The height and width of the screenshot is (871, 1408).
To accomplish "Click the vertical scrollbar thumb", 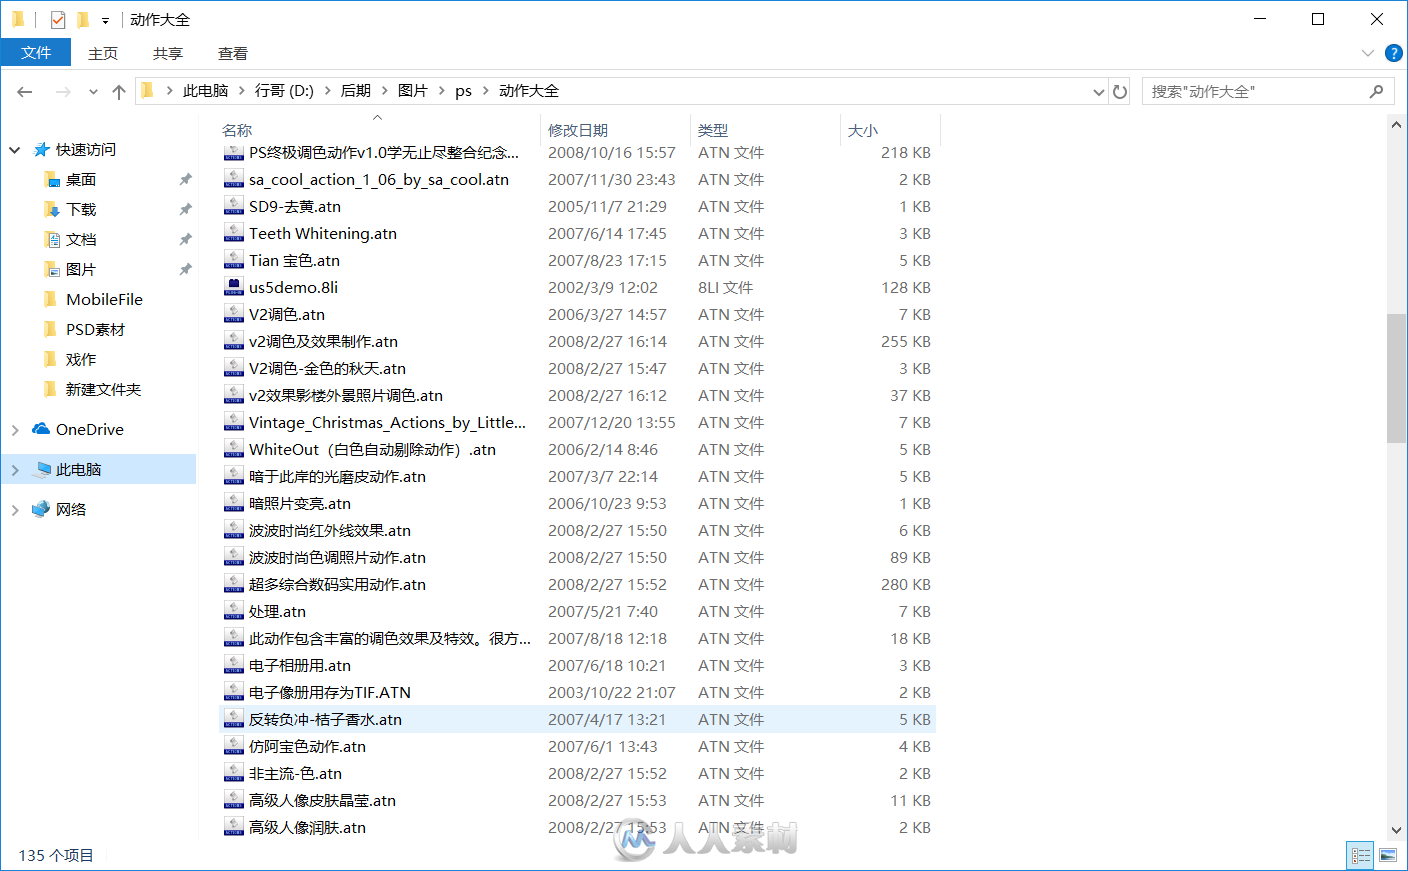I will (1397, 378).
